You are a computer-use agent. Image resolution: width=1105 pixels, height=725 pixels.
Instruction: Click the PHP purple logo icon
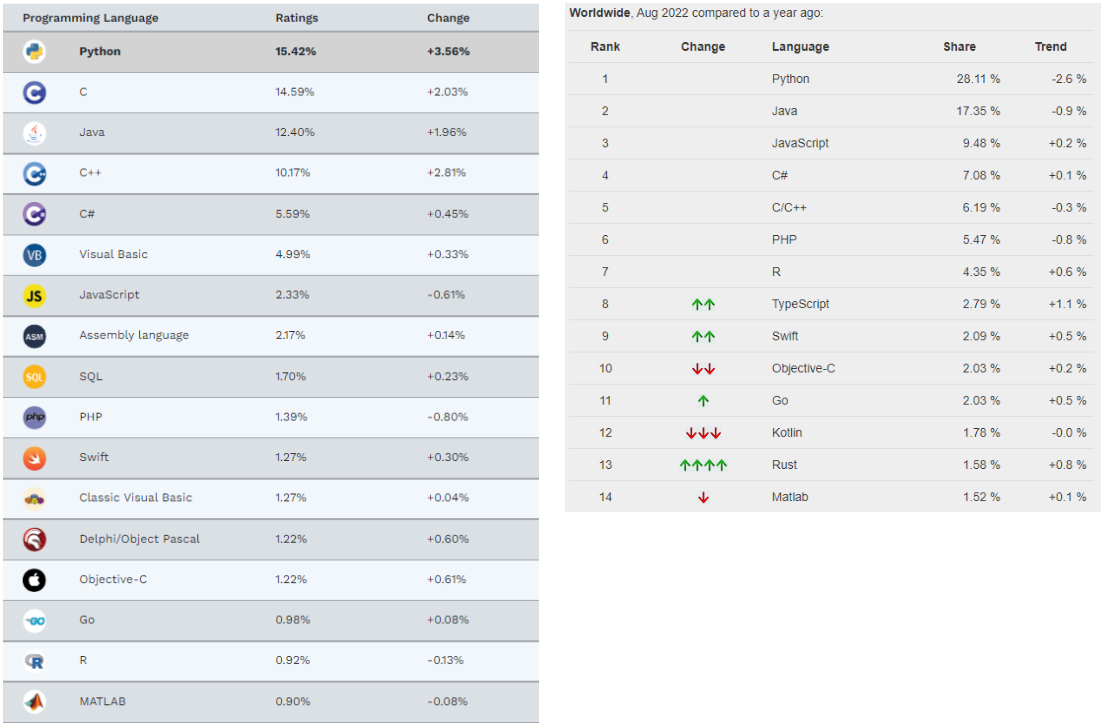[35, 417]
